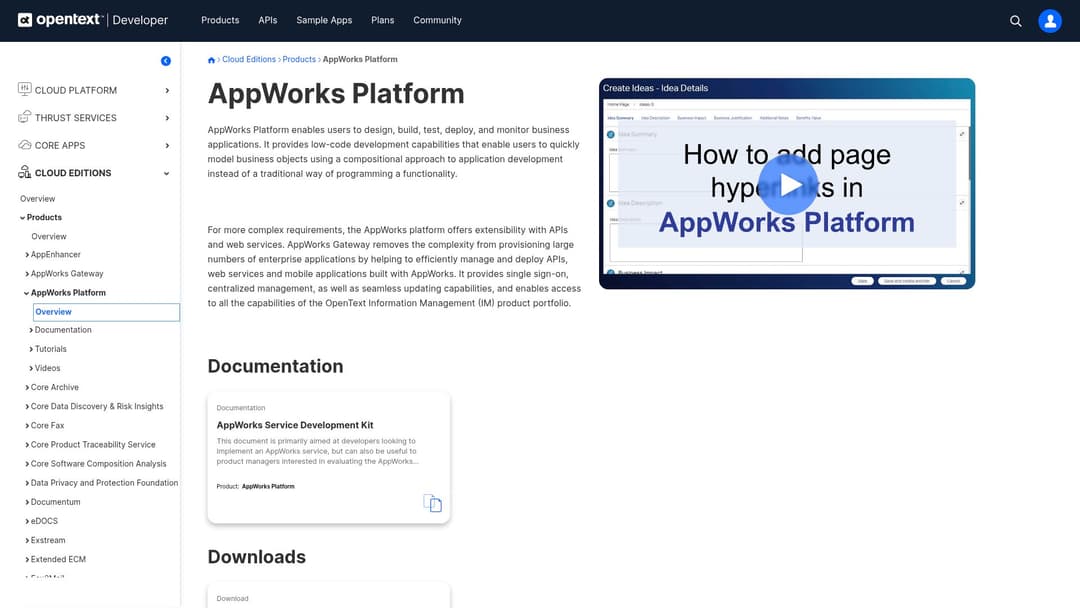The height and width of the screenshot is (608, 1080).
Task: Click the Core Apps cloud icon
Action: (x=25, y=145)
